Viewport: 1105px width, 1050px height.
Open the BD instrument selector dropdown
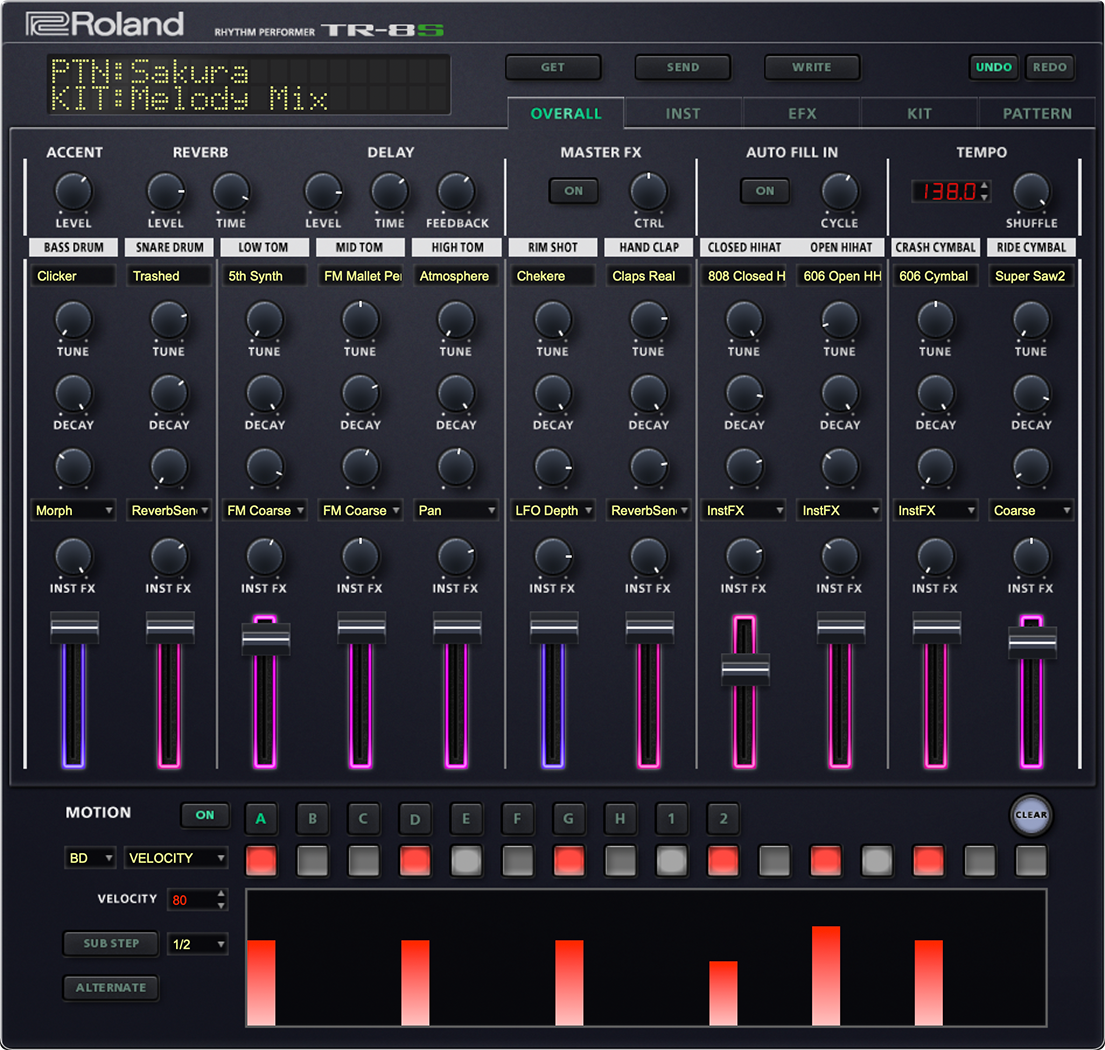click(90, 857)
